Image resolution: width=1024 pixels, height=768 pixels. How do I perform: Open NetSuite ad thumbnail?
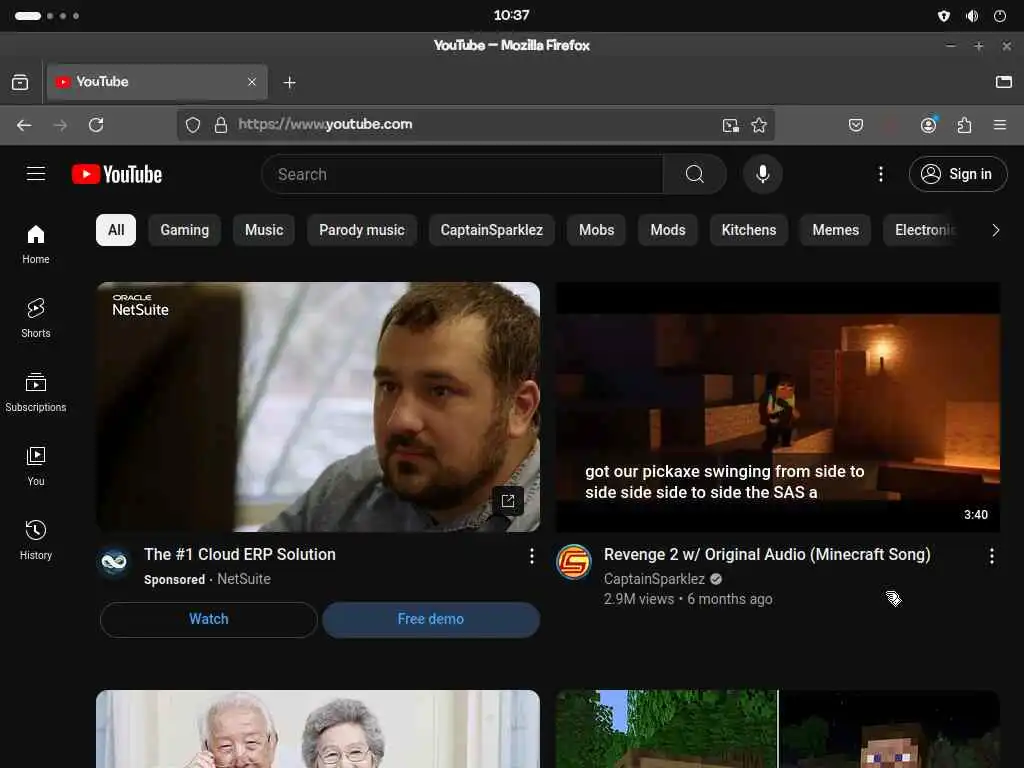pyautogui.click(x=318, y=406)
